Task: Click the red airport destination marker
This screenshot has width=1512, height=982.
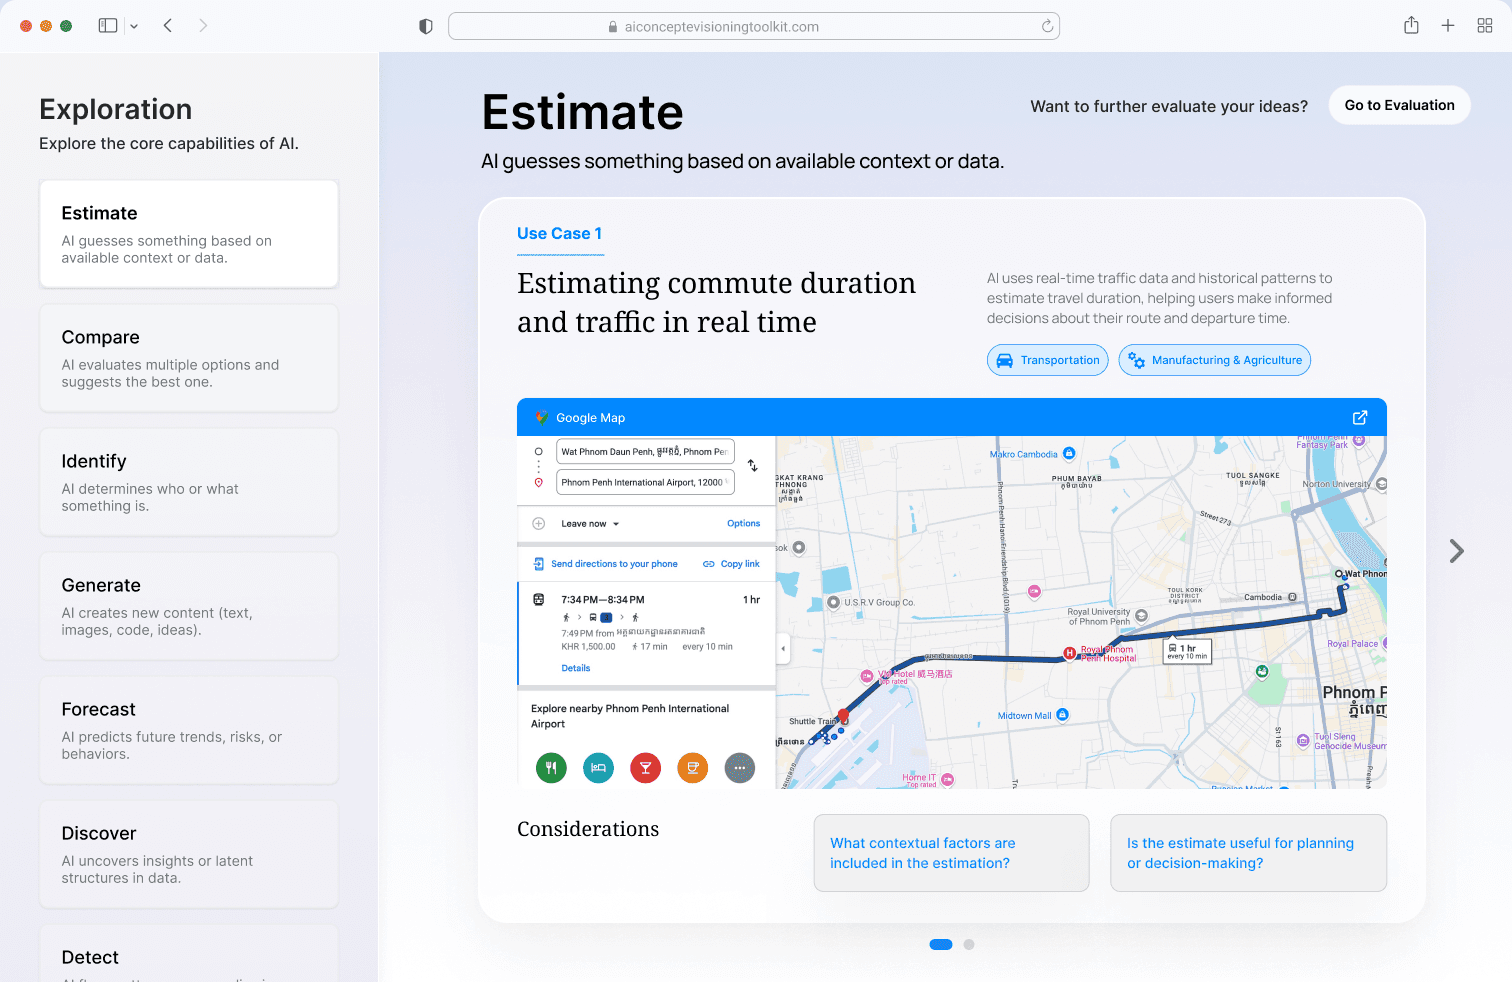Action: pyautogui.click(x=844, y=715)
